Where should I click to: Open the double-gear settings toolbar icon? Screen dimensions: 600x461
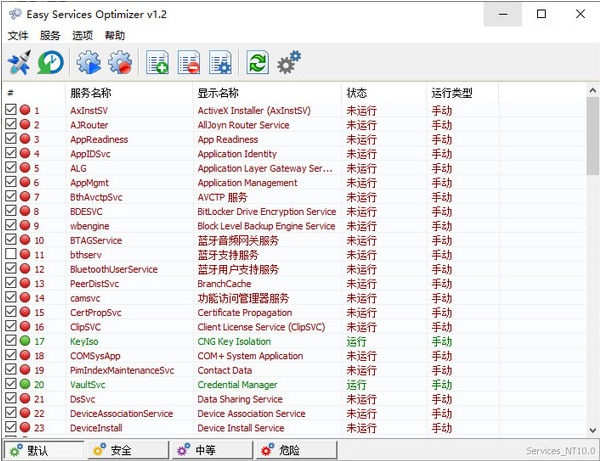[x=289, y=63]
